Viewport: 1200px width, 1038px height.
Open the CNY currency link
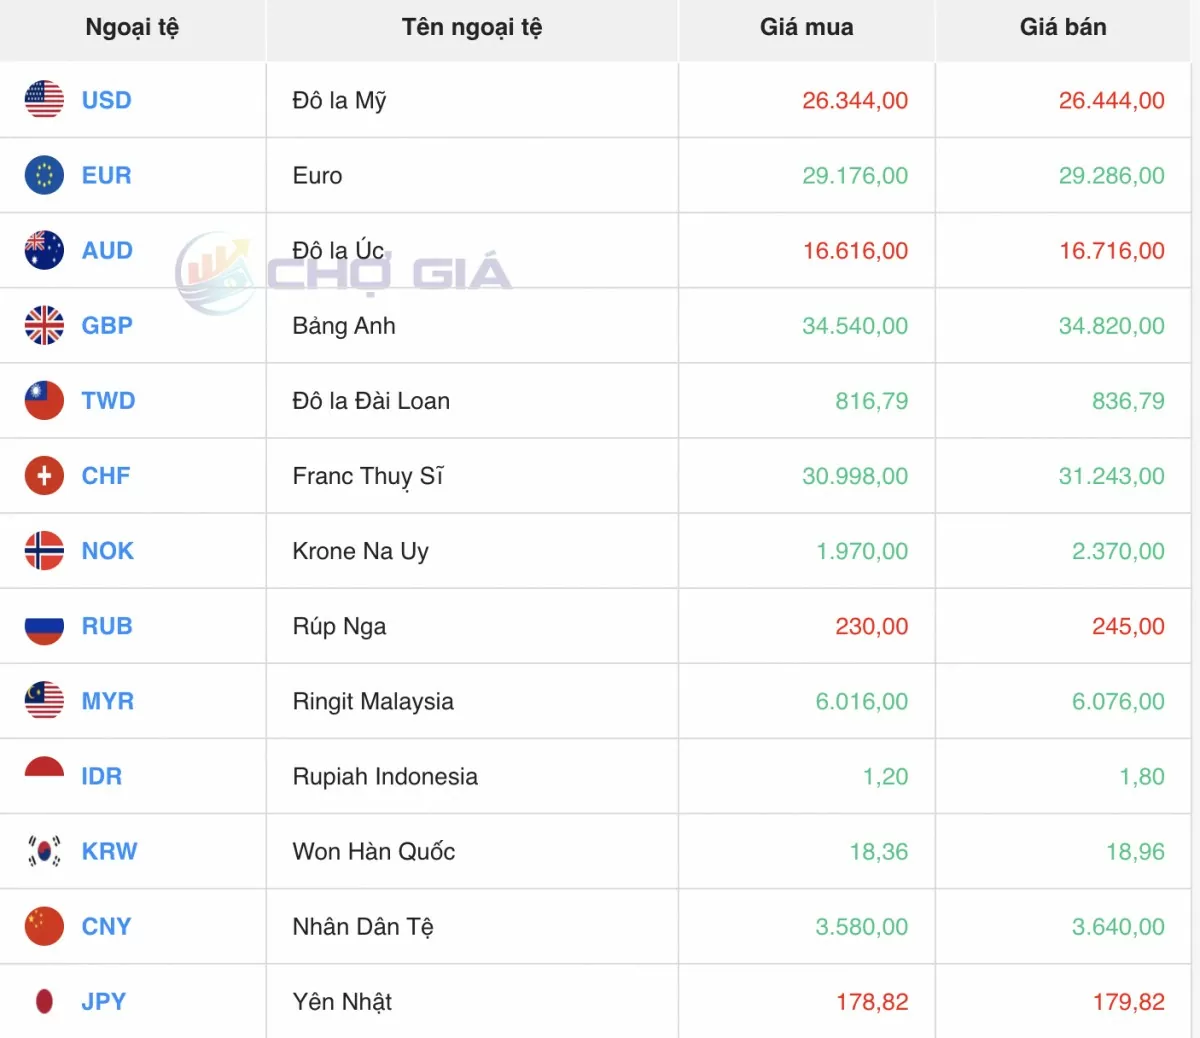tap(106, 926)
